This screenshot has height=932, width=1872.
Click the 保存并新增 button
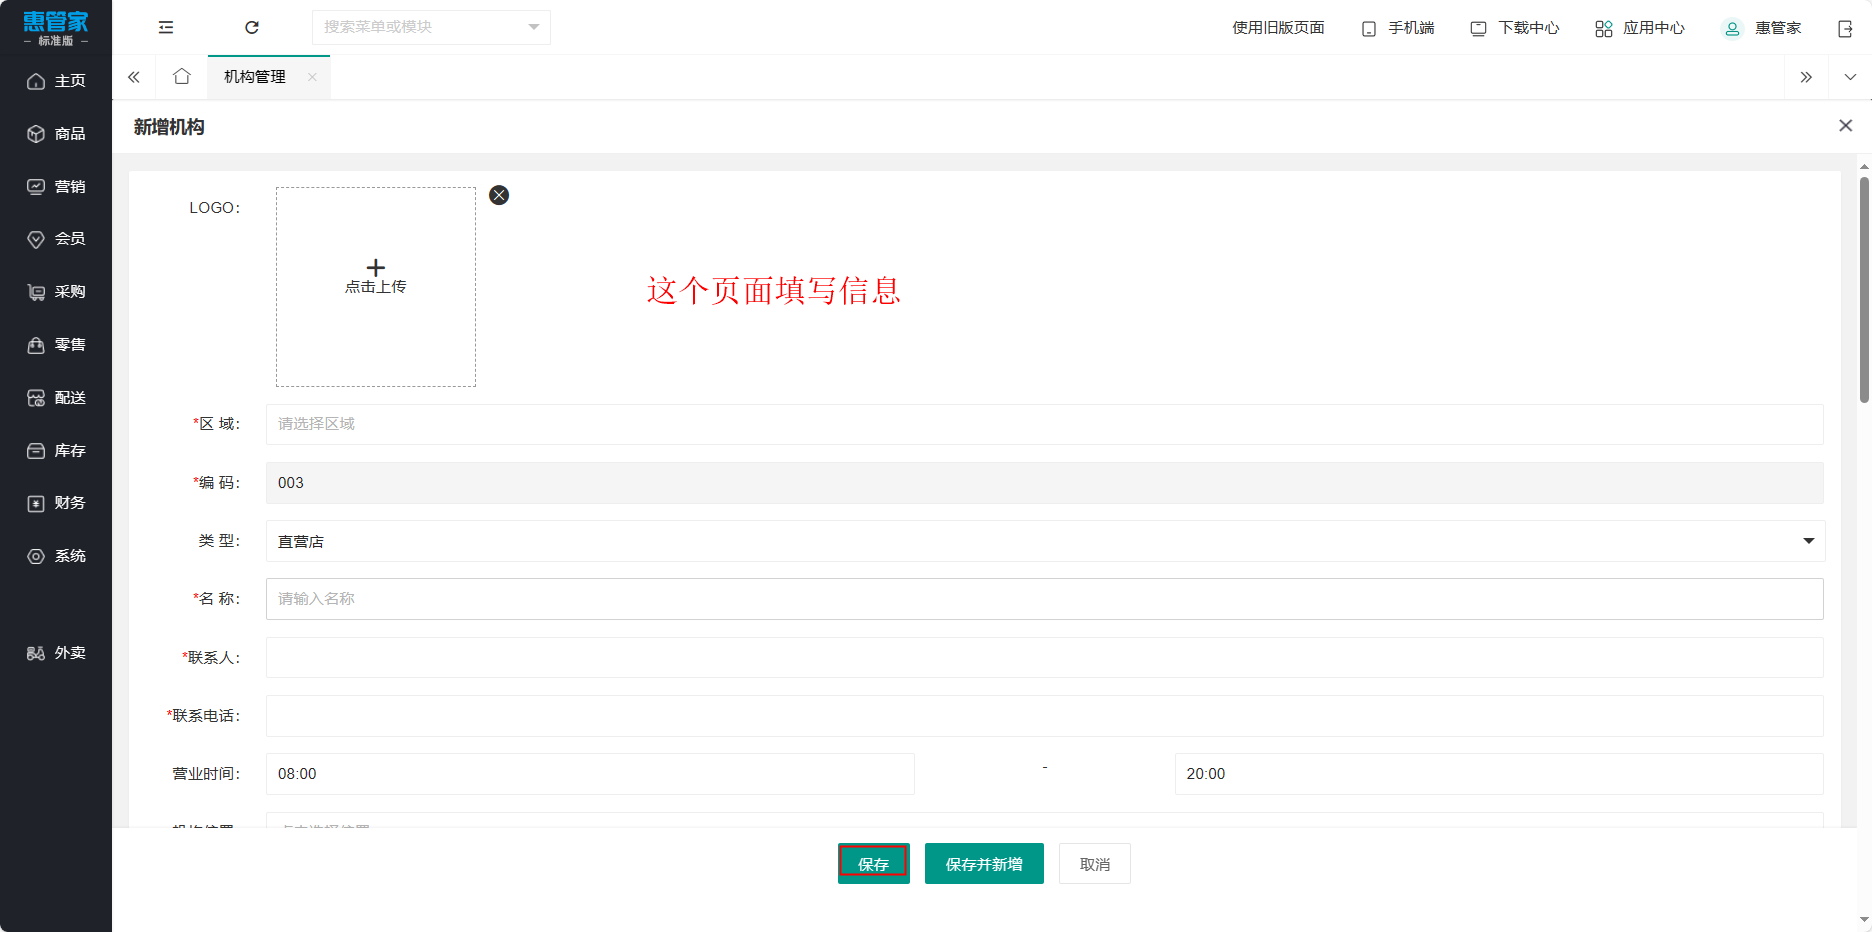coord(984,864)
